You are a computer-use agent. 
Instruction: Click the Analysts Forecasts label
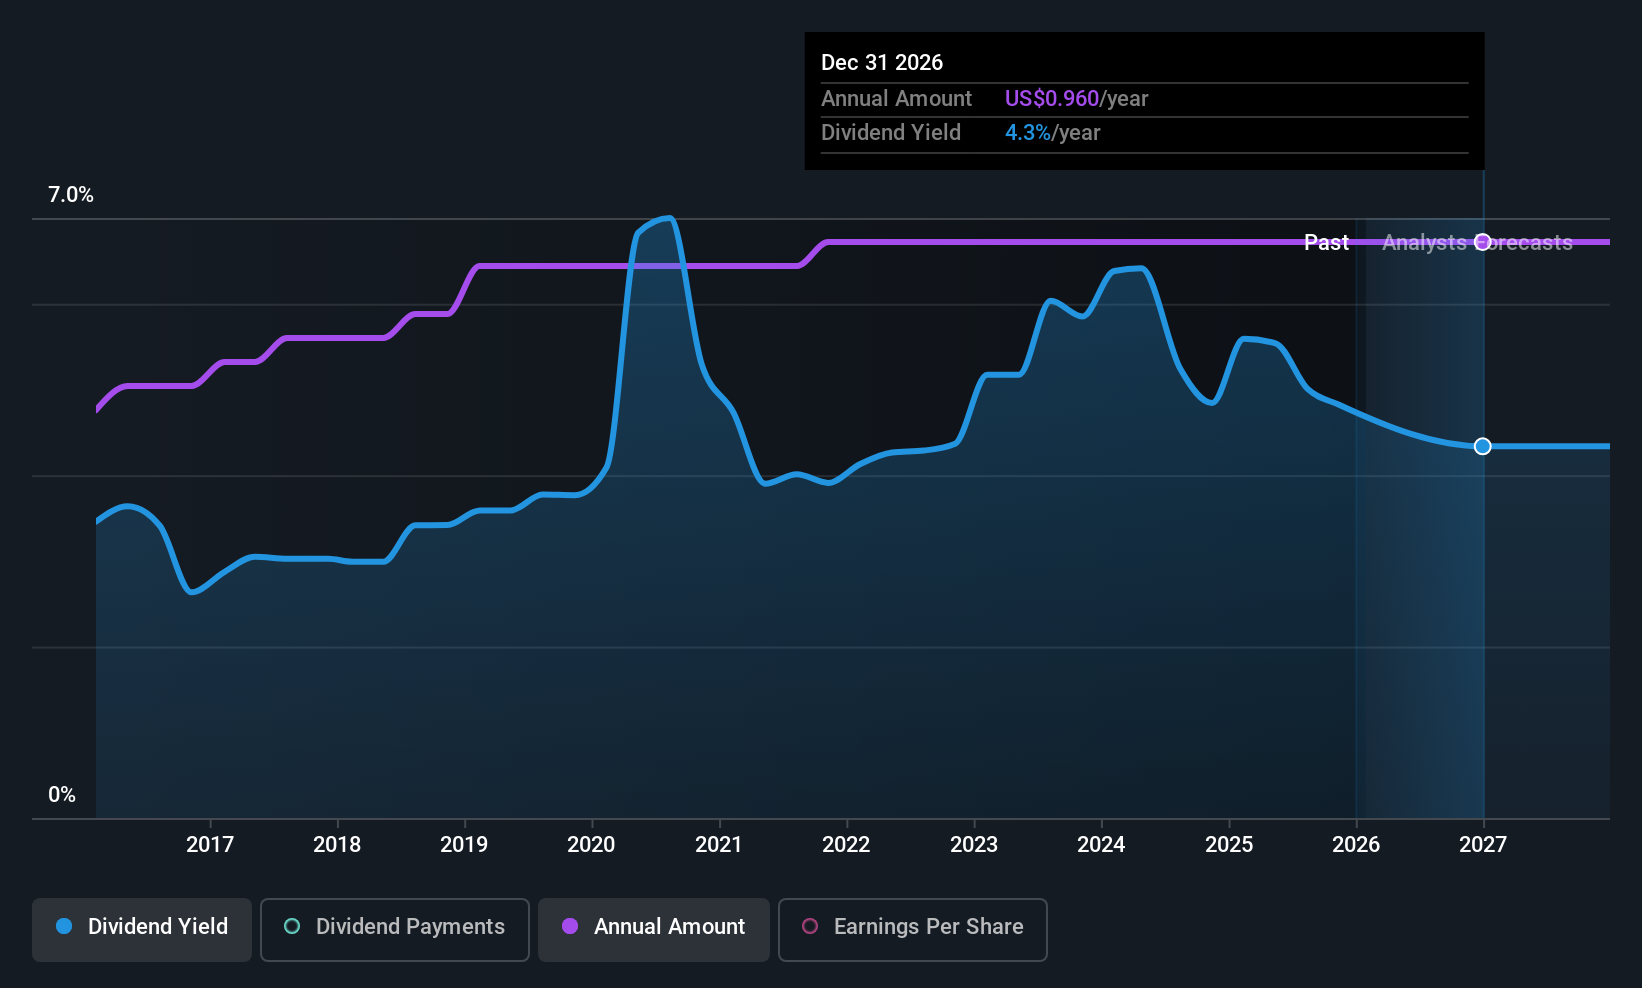coord(1477,243)
